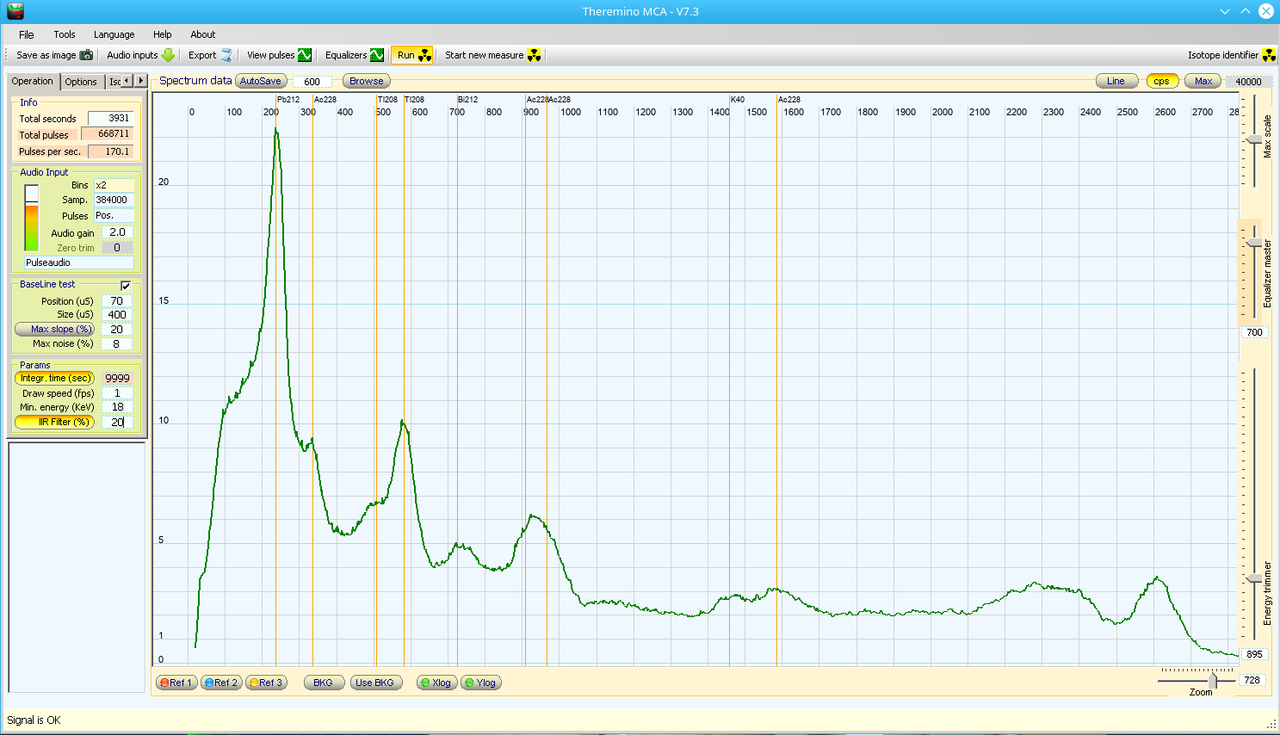Open Isotope identifier radiation icon
Screen dimensions: 1280x735
(x=1268, y=55)
